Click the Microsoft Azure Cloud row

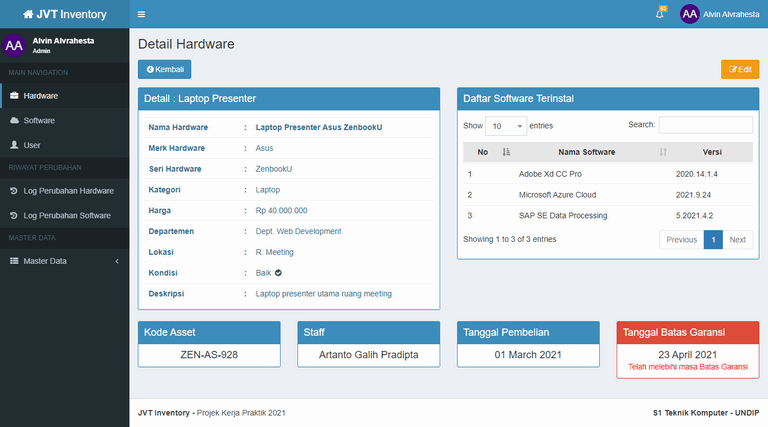608,194
